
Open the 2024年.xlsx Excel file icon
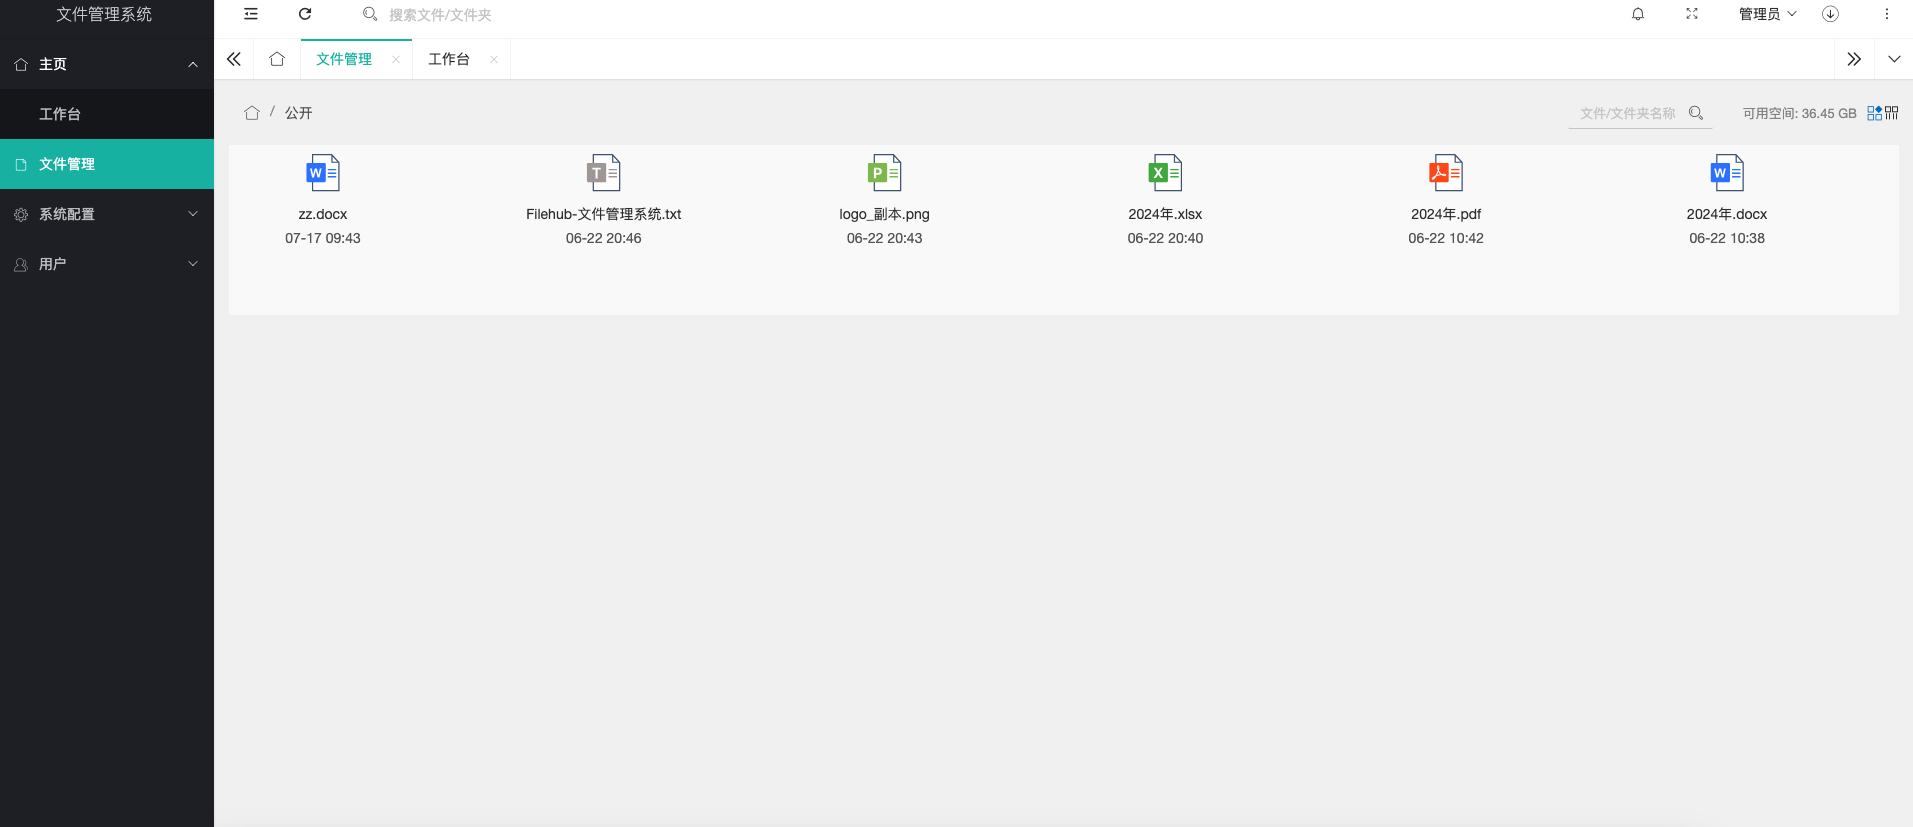1166,173
